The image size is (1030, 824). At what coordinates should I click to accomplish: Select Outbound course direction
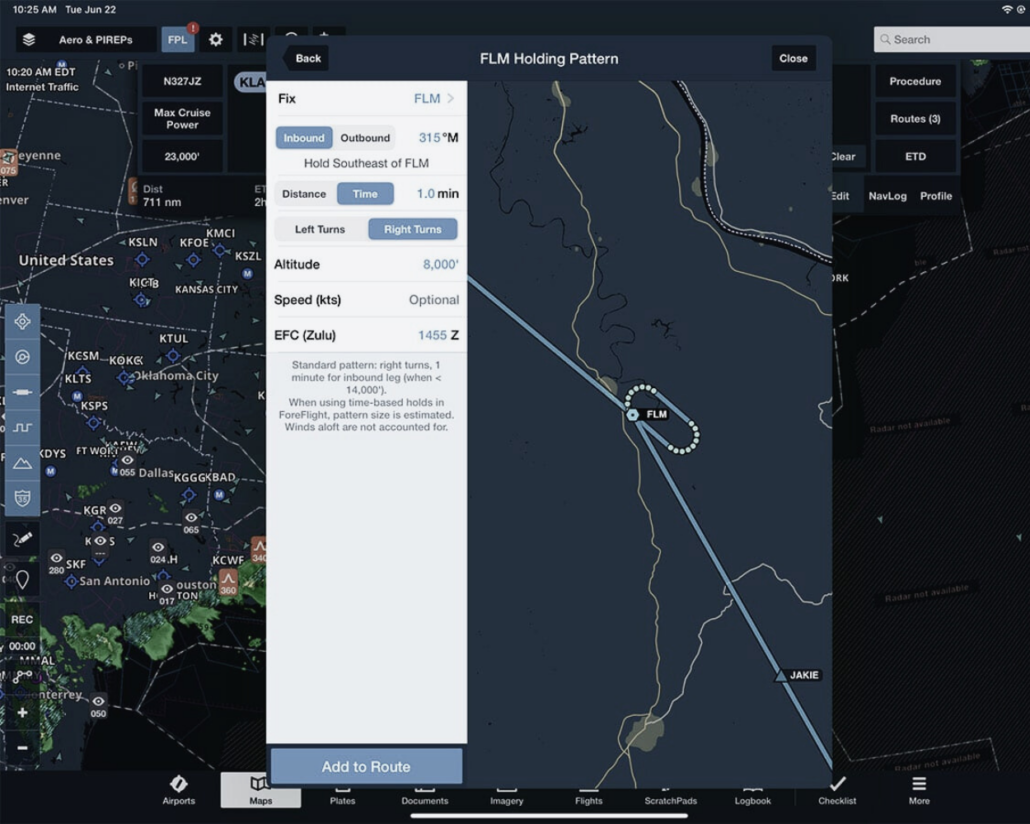[x=365, y=138]
